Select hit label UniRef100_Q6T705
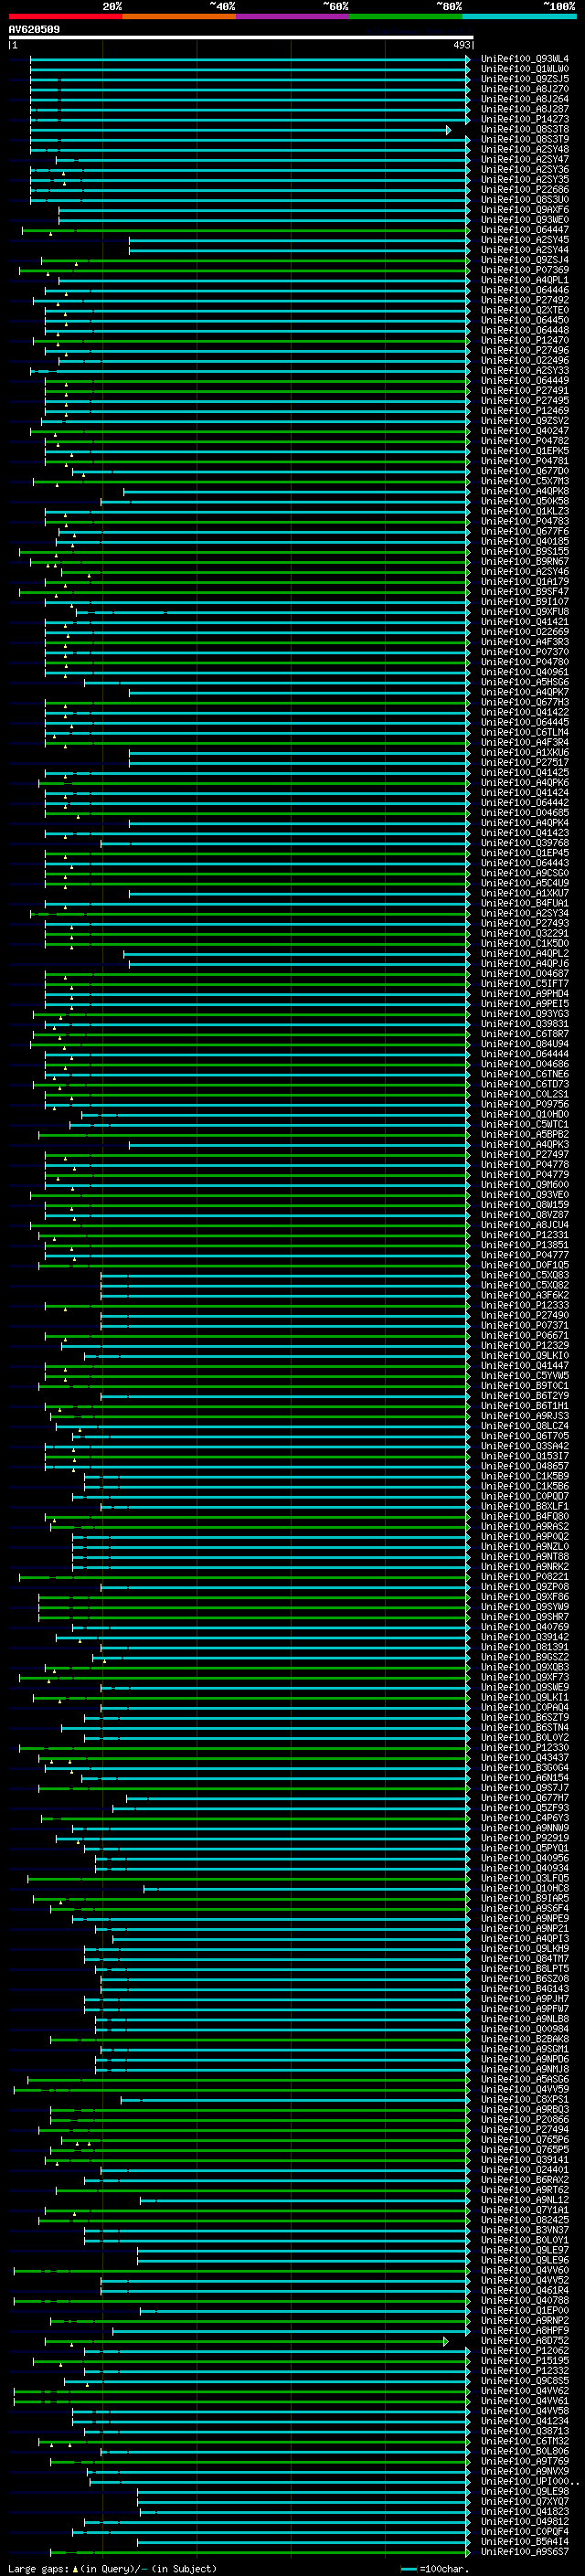Screen dimensions: 585x2576 pos(524,1436)
